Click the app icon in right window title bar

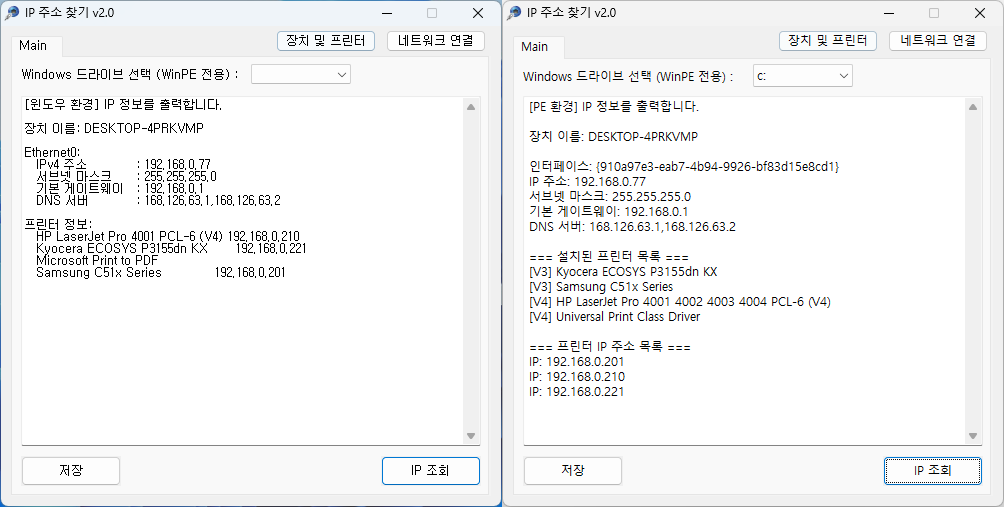(x=515, y=13)
